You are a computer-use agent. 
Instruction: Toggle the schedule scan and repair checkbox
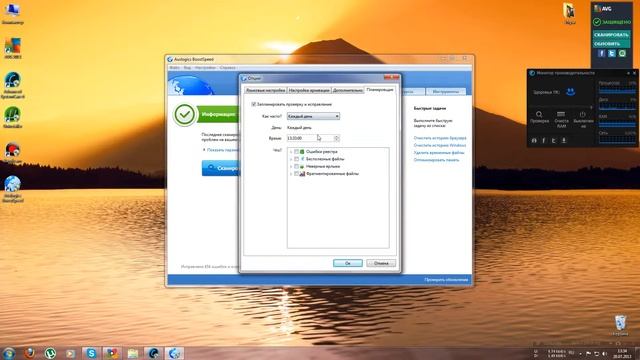click(253, 104)
